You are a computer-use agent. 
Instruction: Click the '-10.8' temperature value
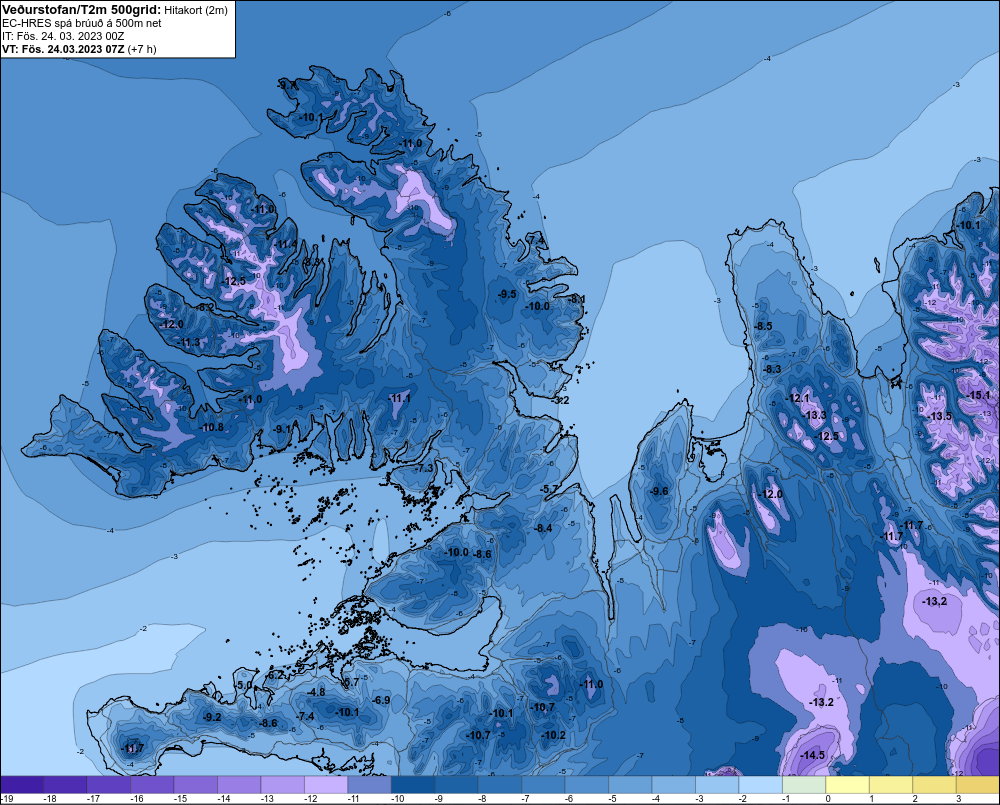pyautogui.click(x=212, y=427)
